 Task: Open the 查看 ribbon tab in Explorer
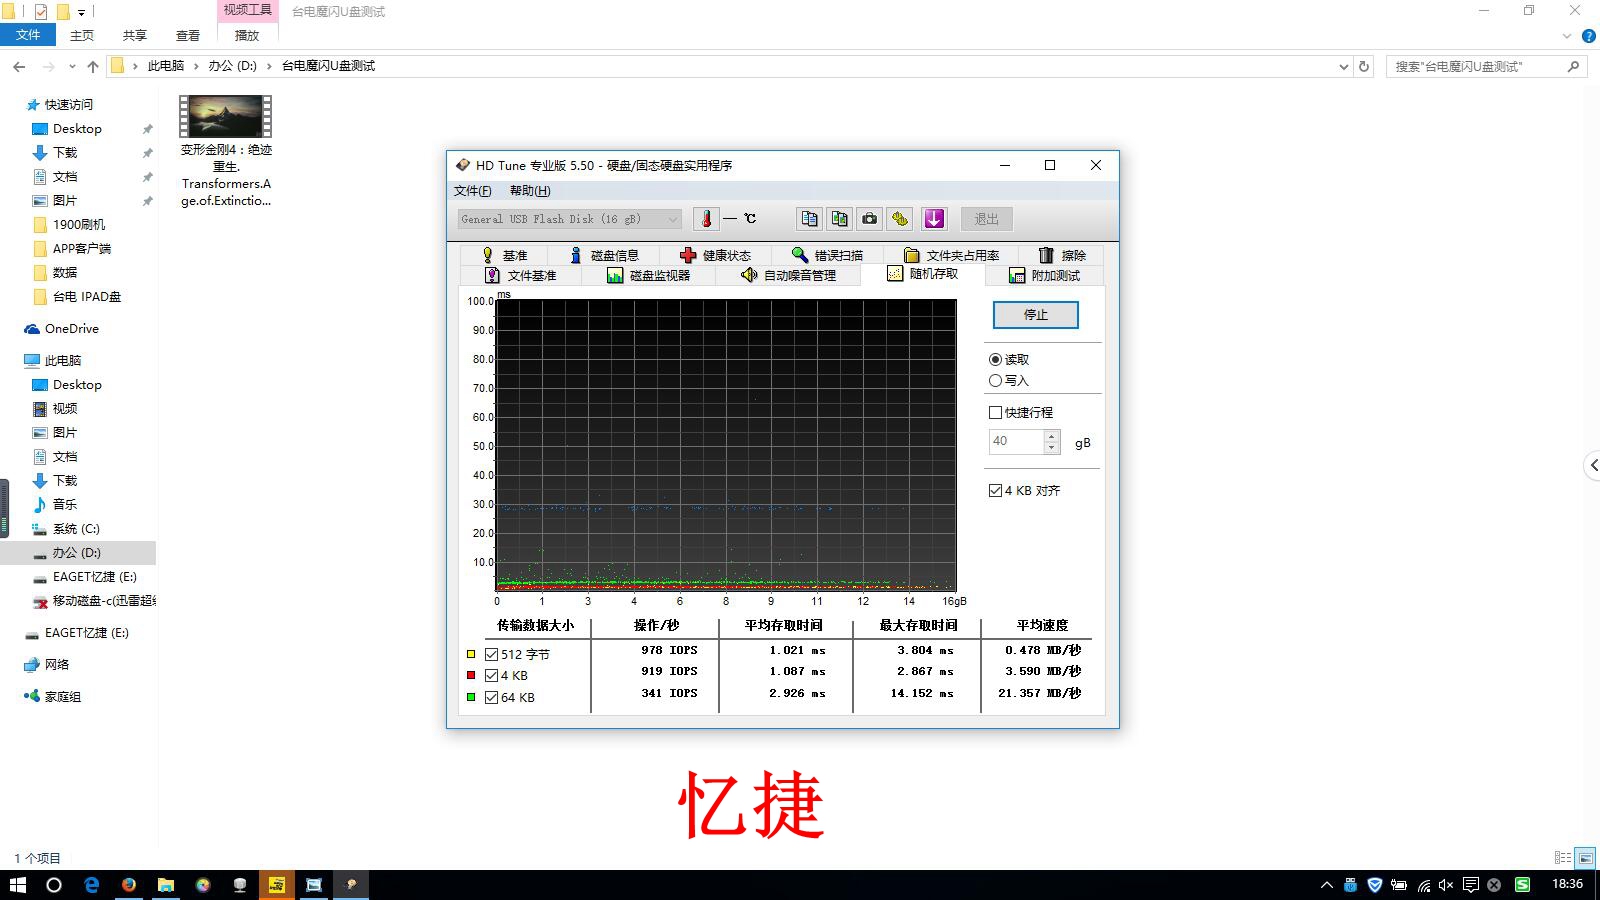click(x=188, y=35)
